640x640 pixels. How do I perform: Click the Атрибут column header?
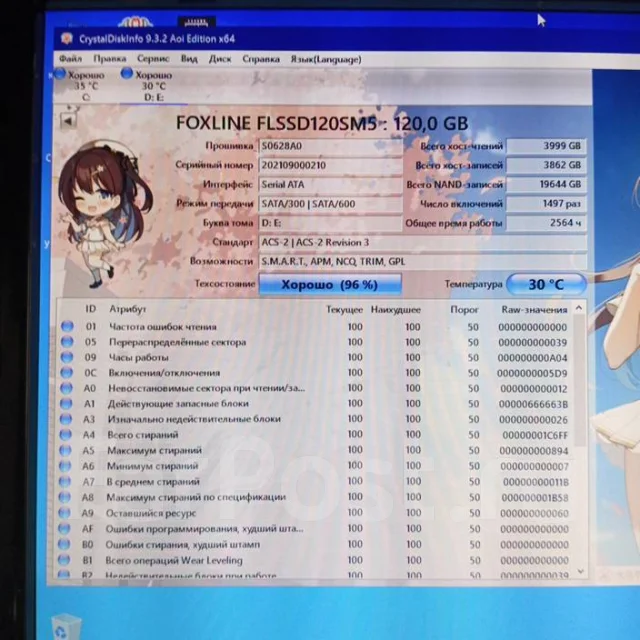(x=127, y=309)
